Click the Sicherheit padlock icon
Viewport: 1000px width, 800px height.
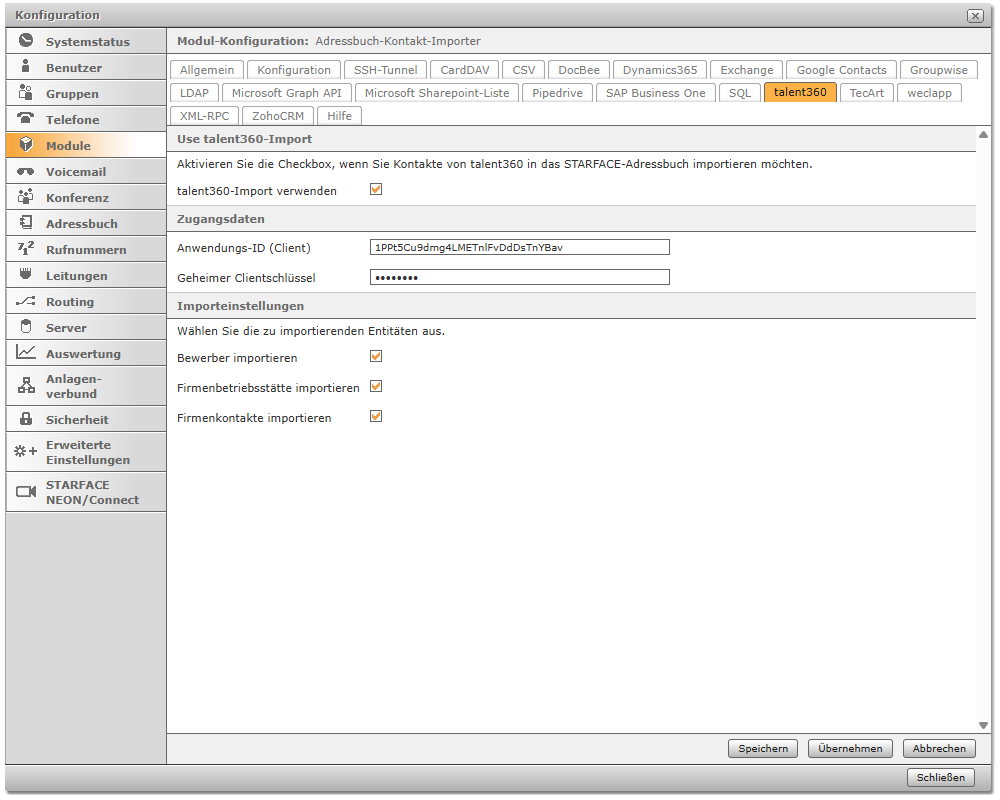(26, 419)
